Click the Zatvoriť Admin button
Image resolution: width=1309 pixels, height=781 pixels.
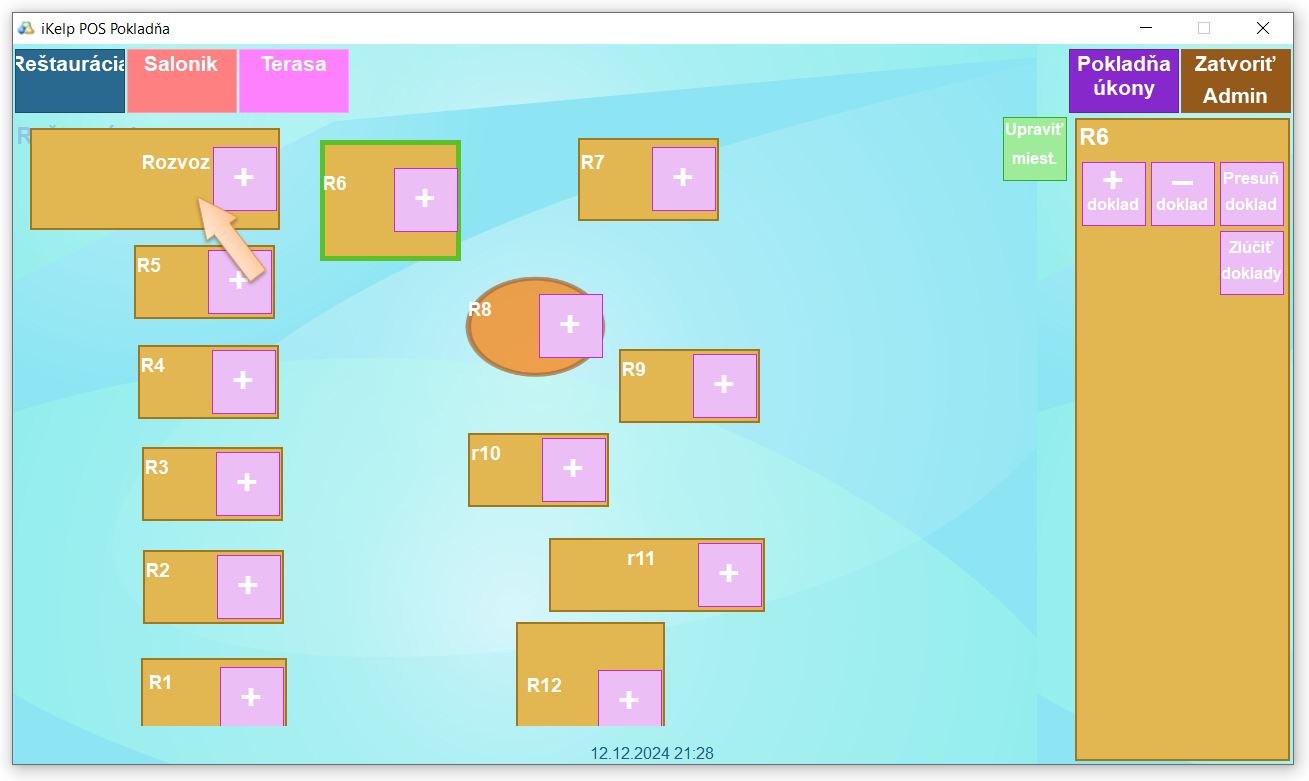pyautogui.click(x=1235, y=80)
